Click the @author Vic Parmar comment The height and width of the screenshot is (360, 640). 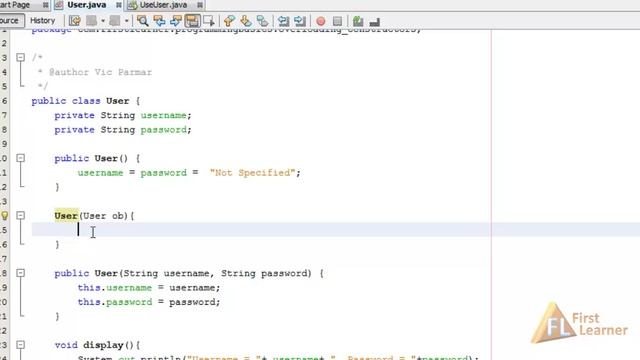[100, 72]
